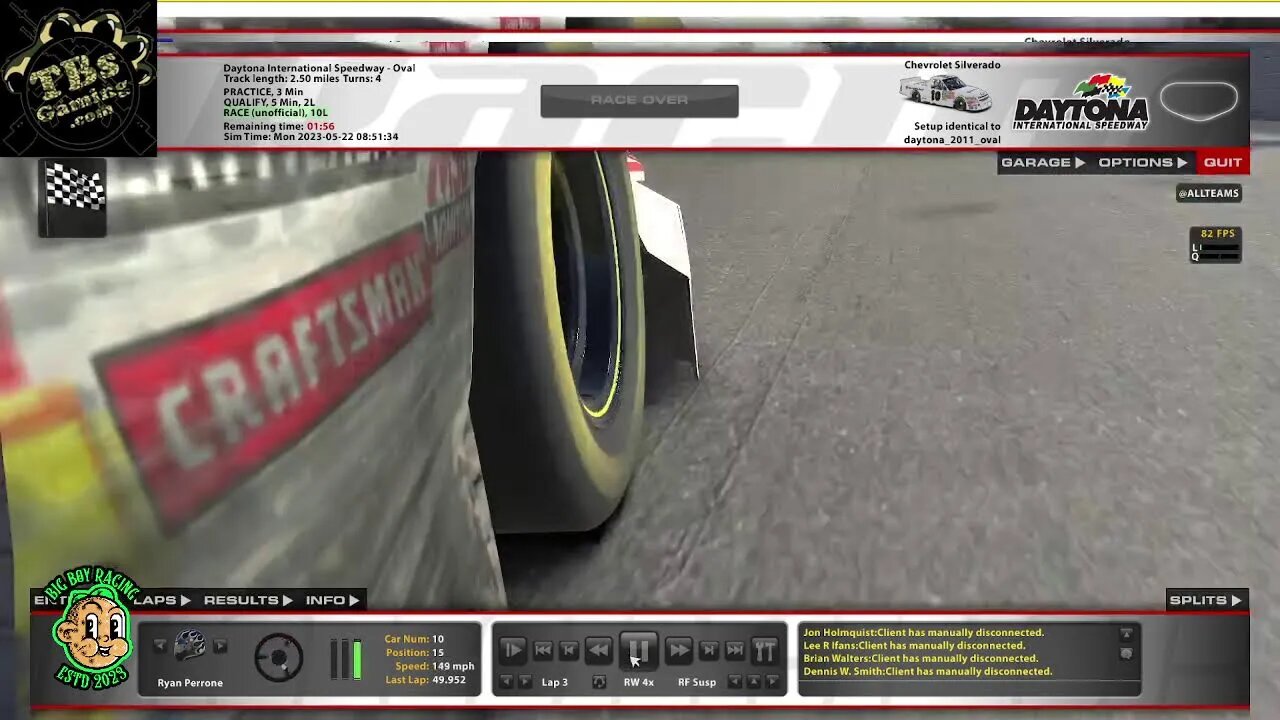Click the checkered flag icon

click(73, 197)
